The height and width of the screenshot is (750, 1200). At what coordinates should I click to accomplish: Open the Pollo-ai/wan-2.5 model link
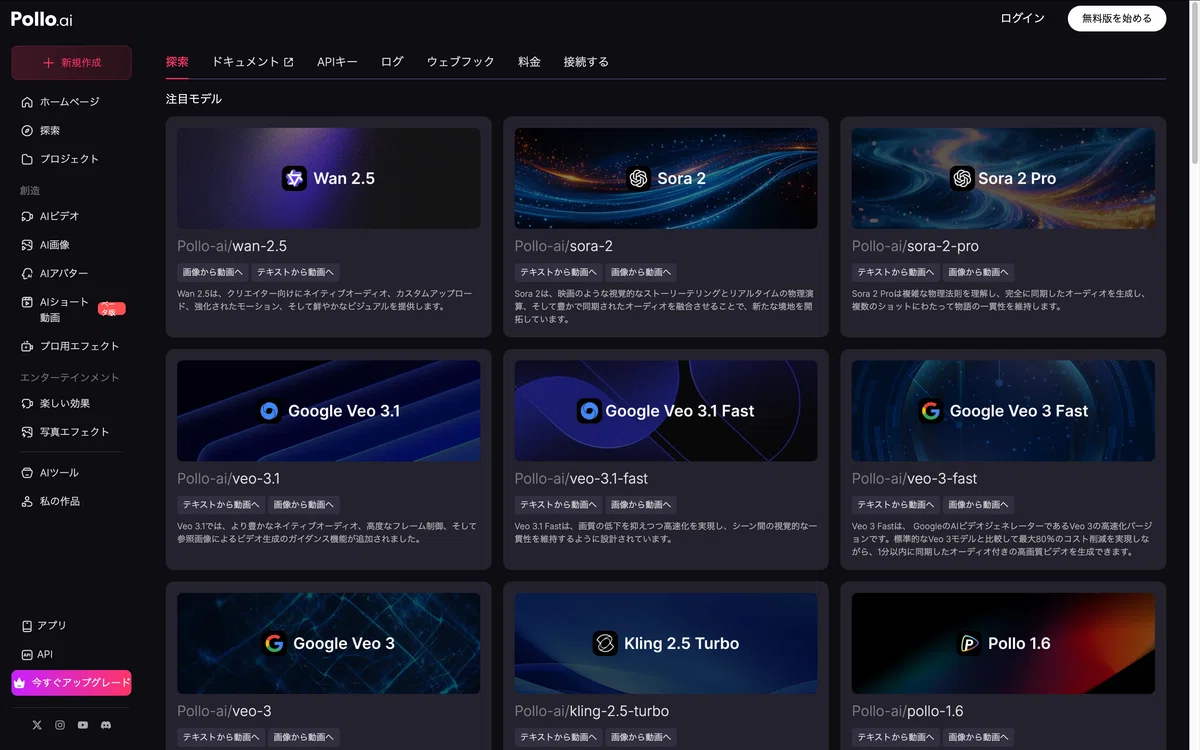point(232,246)
